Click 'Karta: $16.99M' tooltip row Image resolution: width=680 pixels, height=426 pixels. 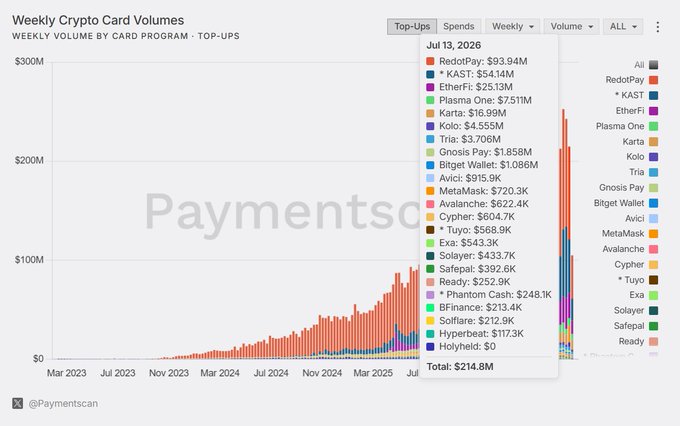[x=466, y=113]
